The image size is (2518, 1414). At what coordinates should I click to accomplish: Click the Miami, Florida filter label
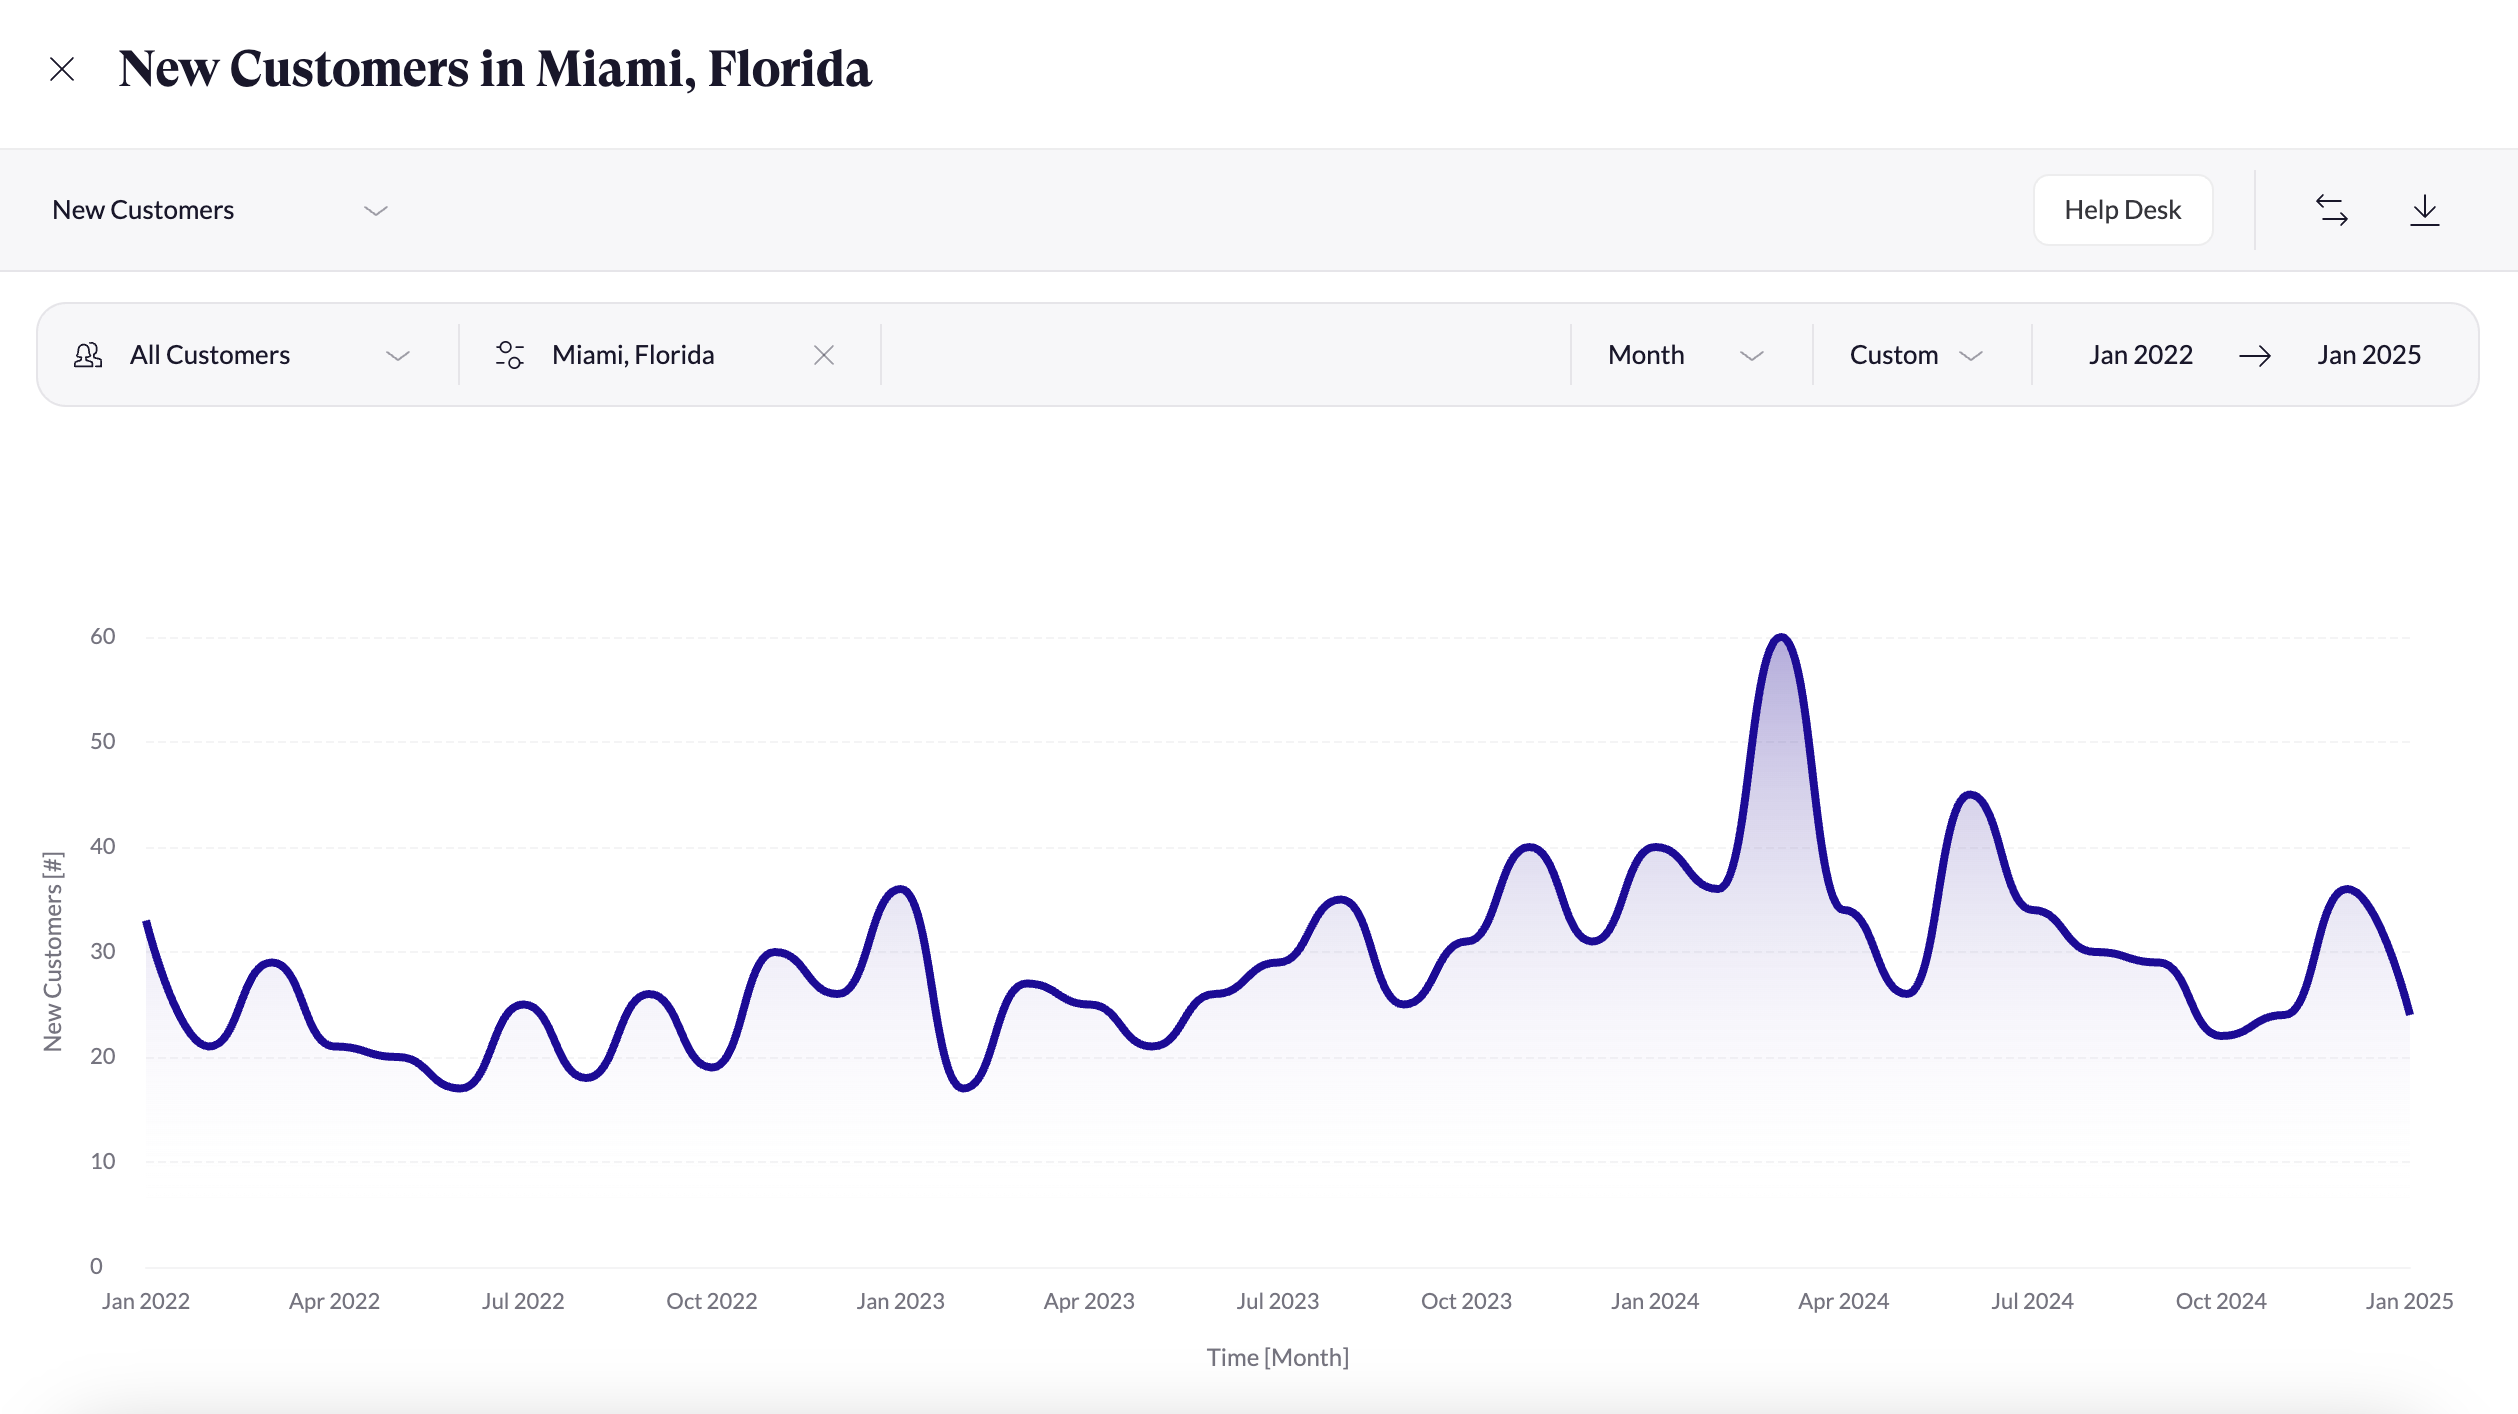click(x=633, y=355)
